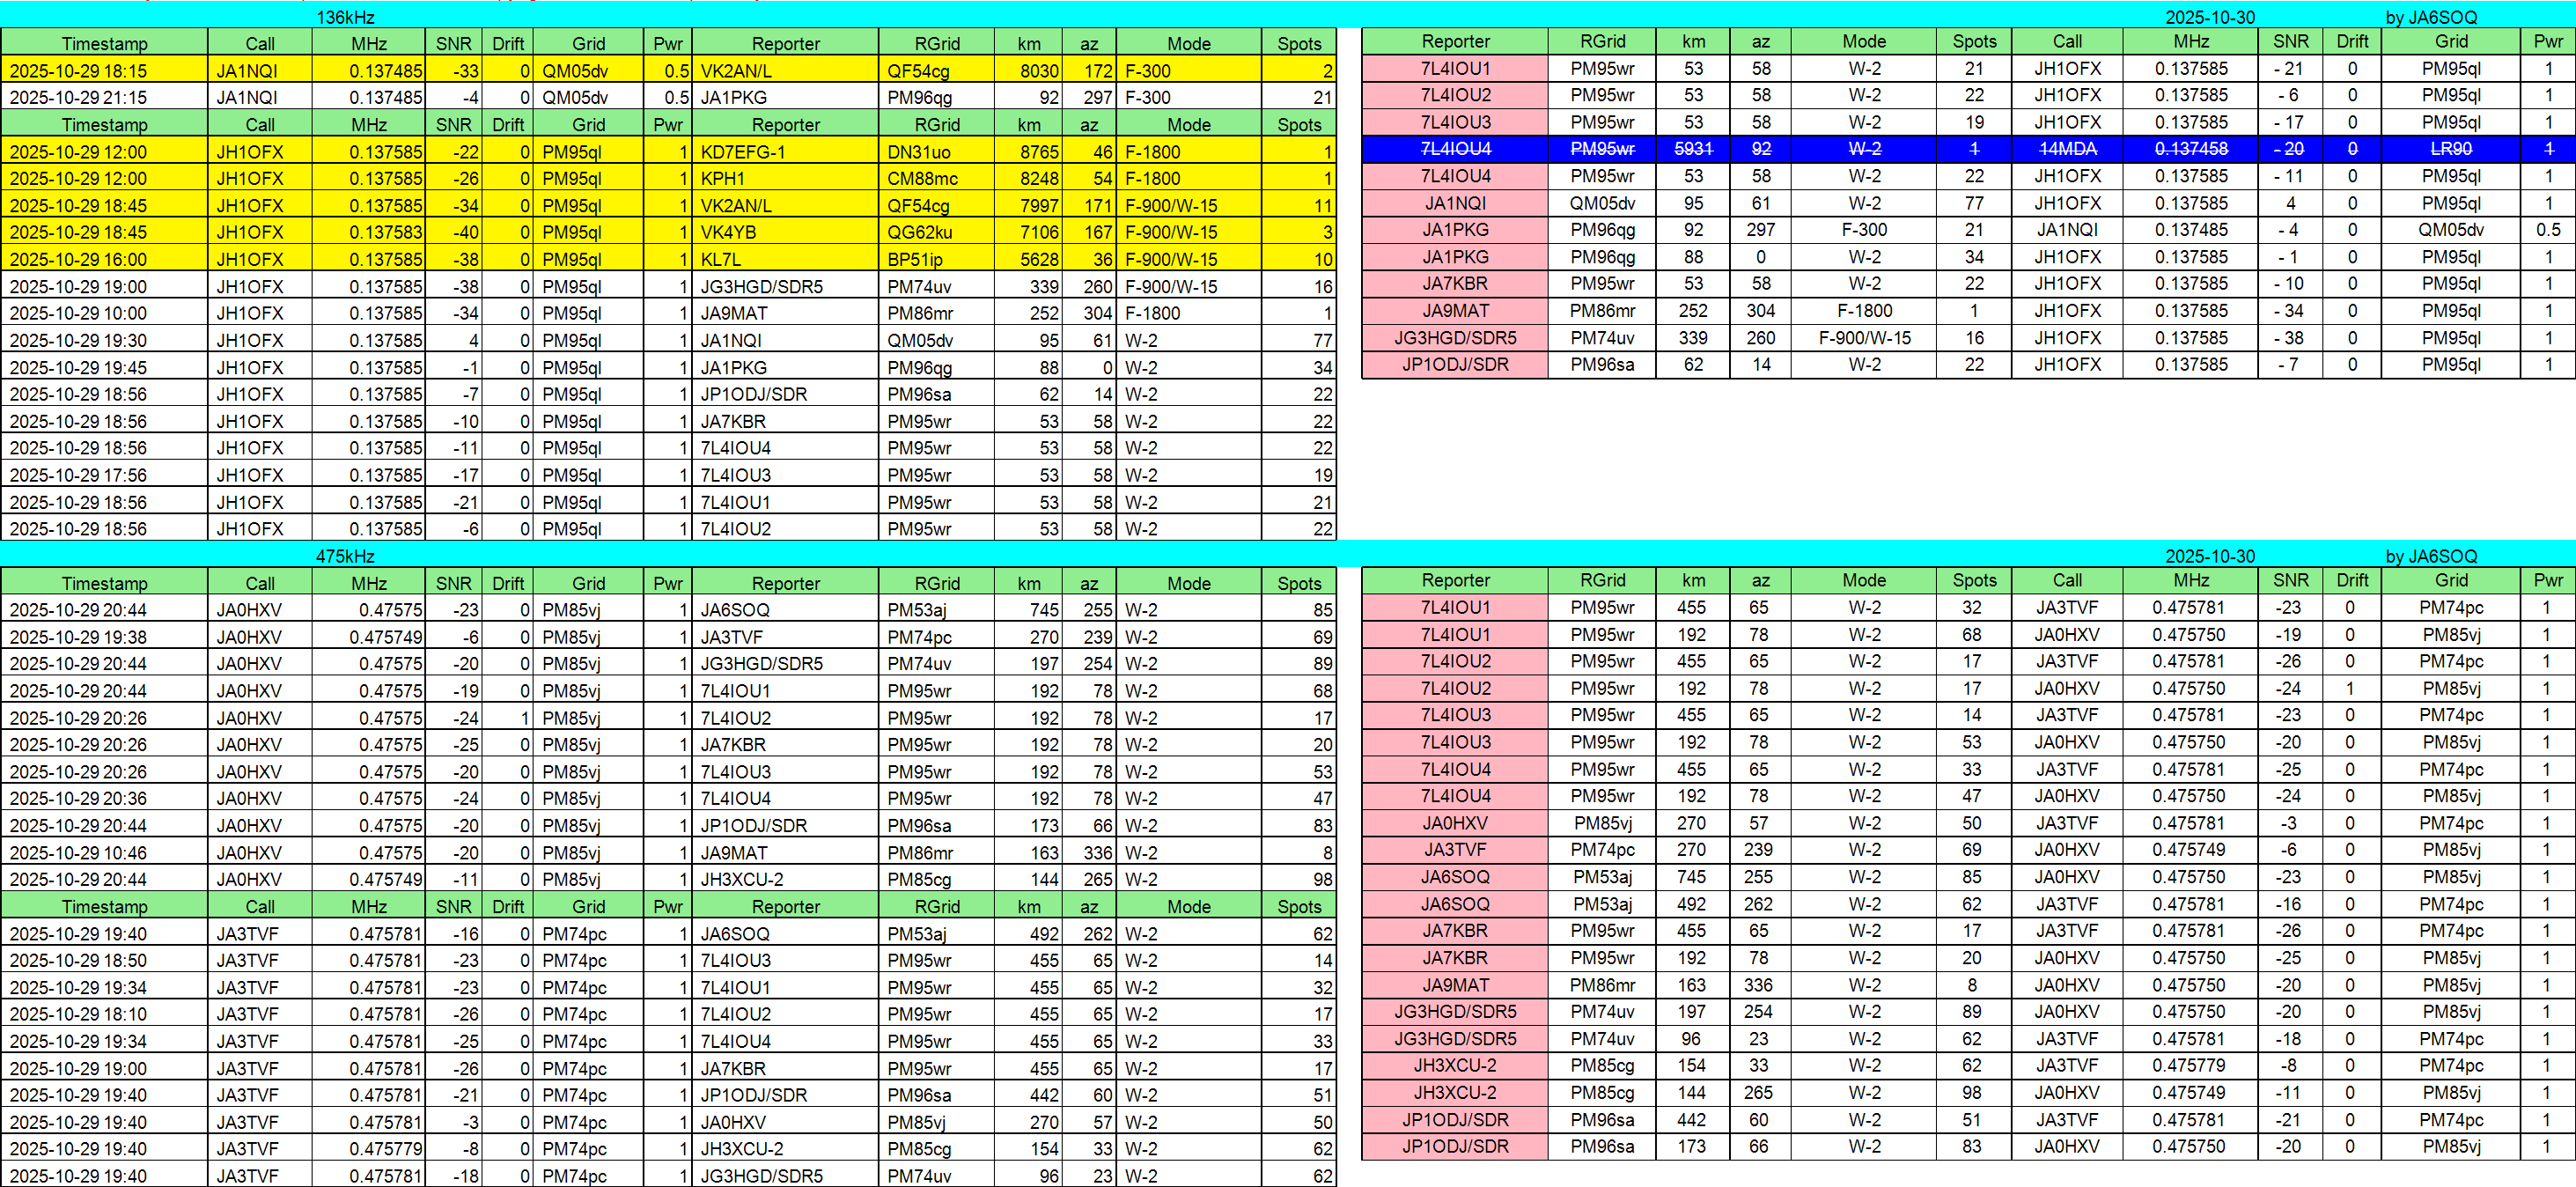This screenshot has width=2576, height=1187.
Task: Click the 475kHz section title label
Action: 345,556
